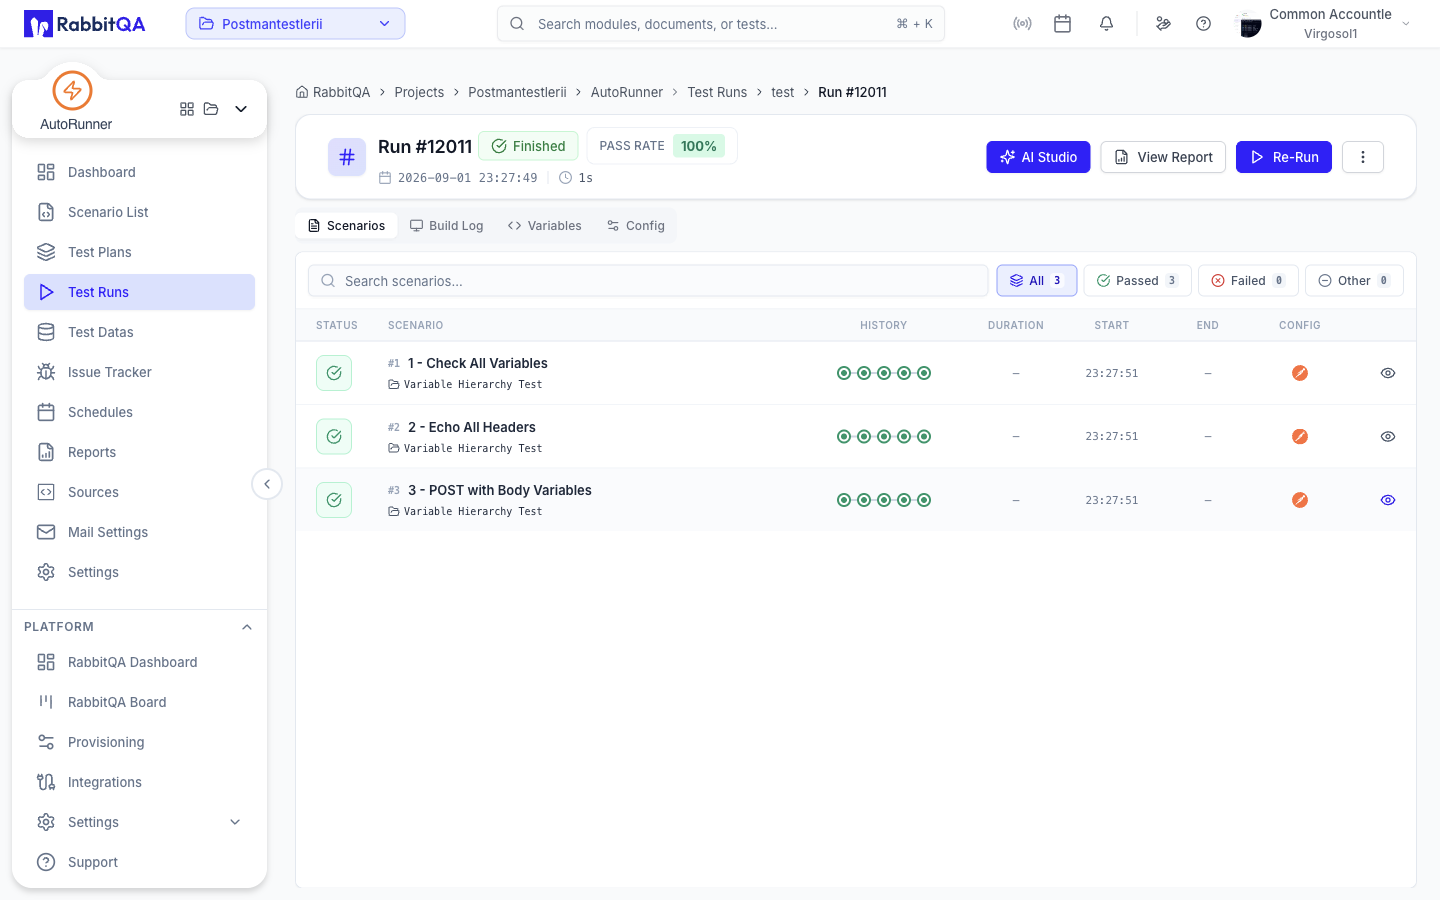Click the Search scenarios input field
Screen dimensions: 1440x900
pos(648,281)
